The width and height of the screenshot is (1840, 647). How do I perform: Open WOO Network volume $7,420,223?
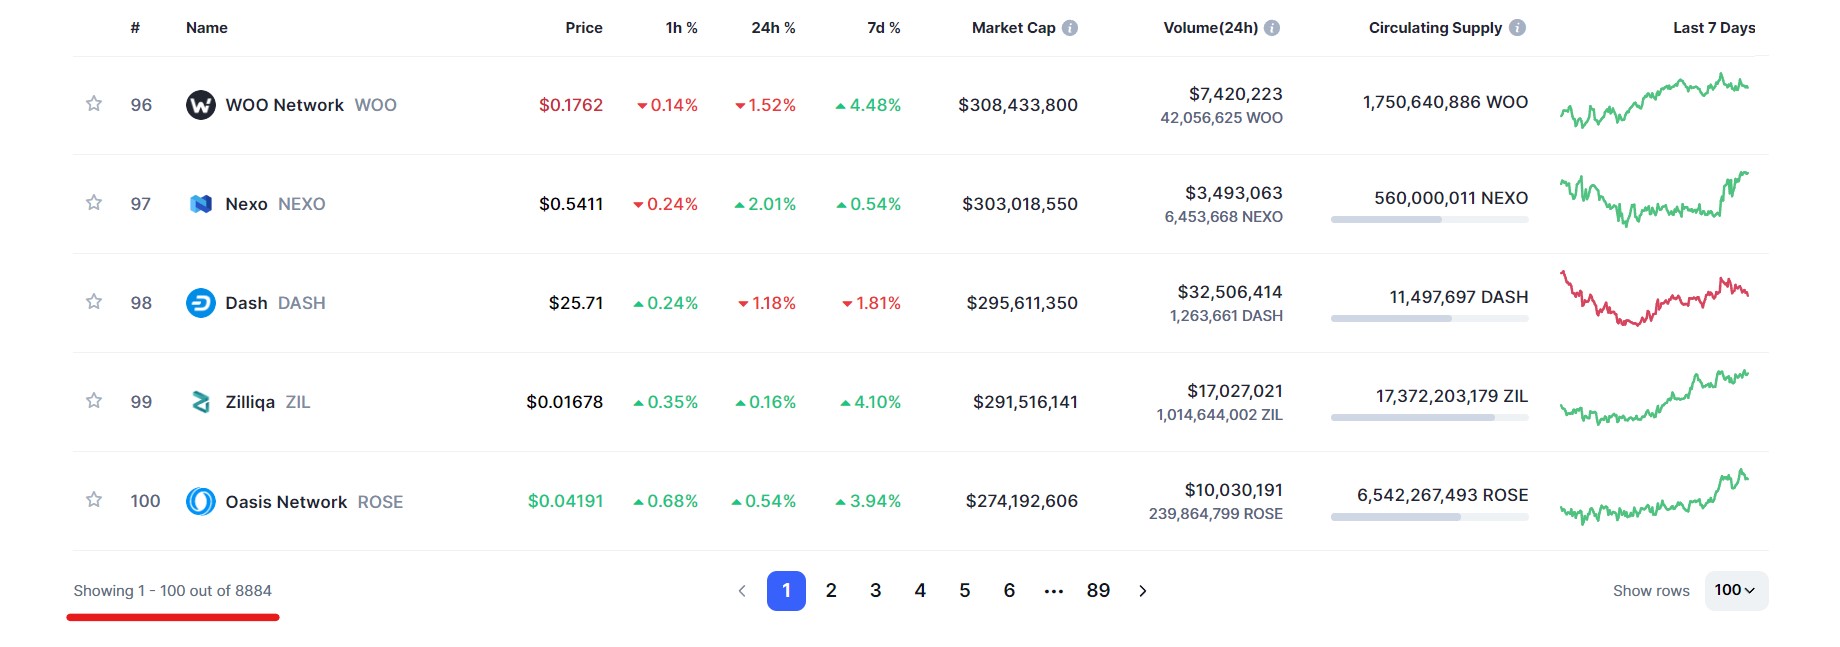coord(1236,94)
